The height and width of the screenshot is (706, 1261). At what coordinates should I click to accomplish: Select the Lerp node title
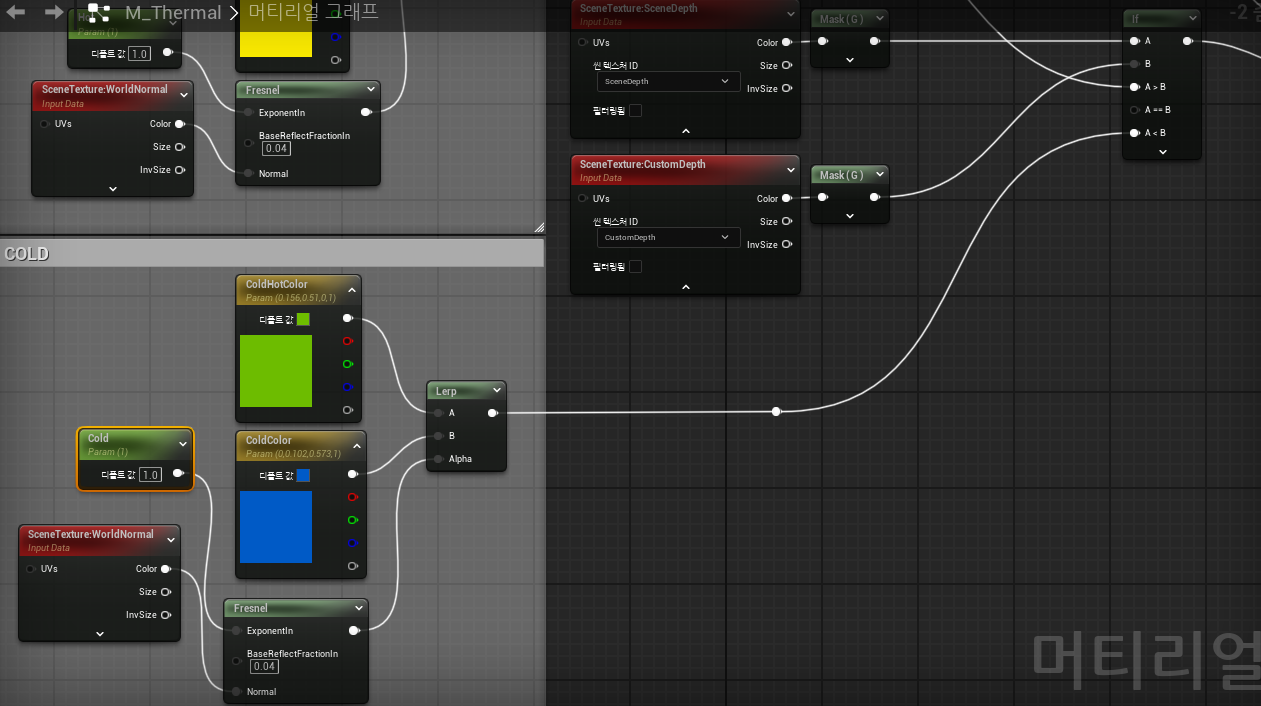(x=446, y=391)
